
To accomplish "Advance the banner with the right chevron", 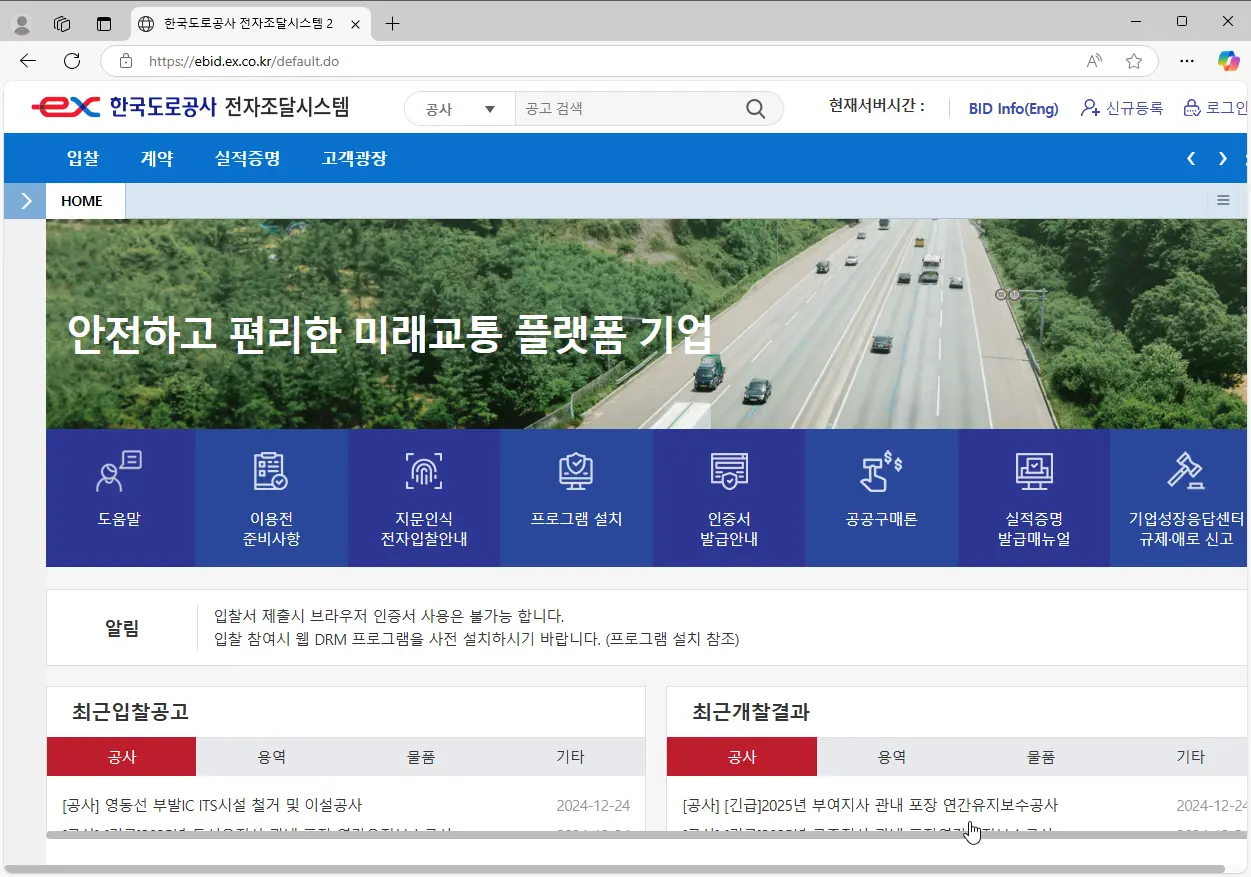I will [1221, 158].
